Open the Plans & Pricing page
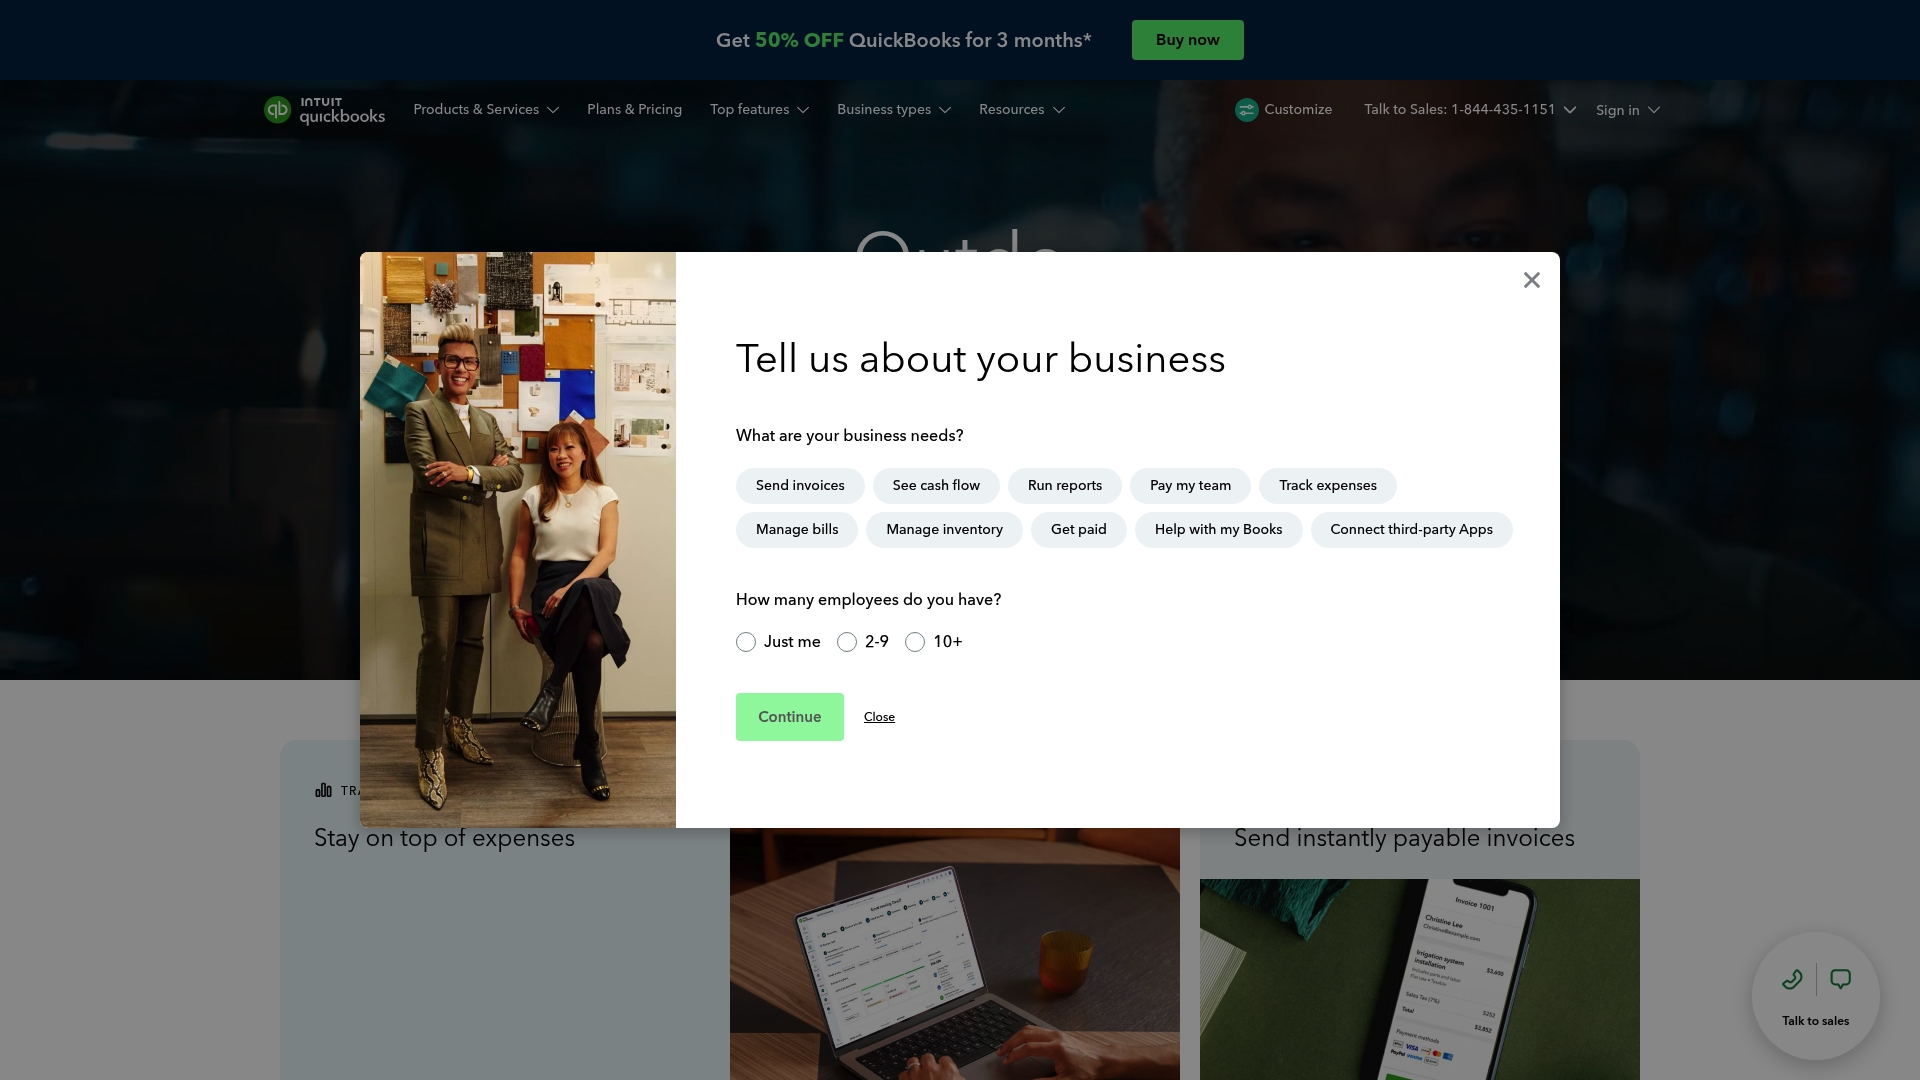This screenshot has height=1080, width=1920. tap(634, 110)
